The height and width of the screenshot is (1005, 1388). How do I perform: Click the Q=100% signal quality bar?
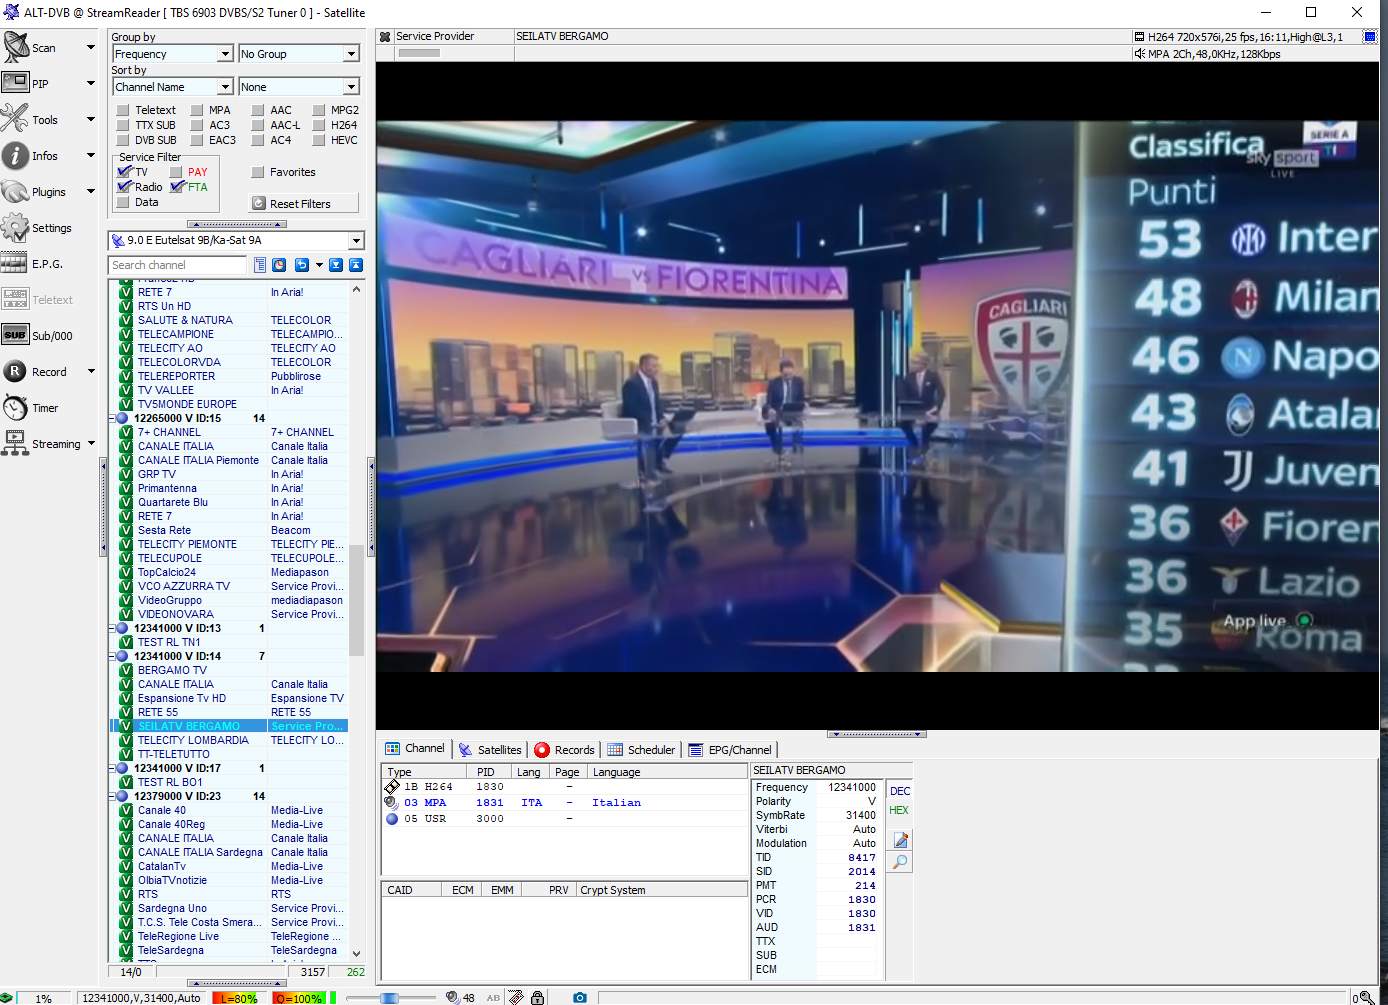[298, 998]
